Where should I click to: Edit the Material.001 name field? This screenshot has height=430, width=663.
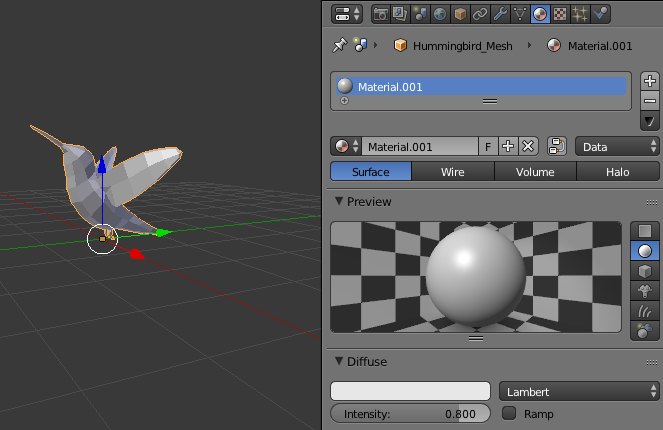[x=420, y=146]
